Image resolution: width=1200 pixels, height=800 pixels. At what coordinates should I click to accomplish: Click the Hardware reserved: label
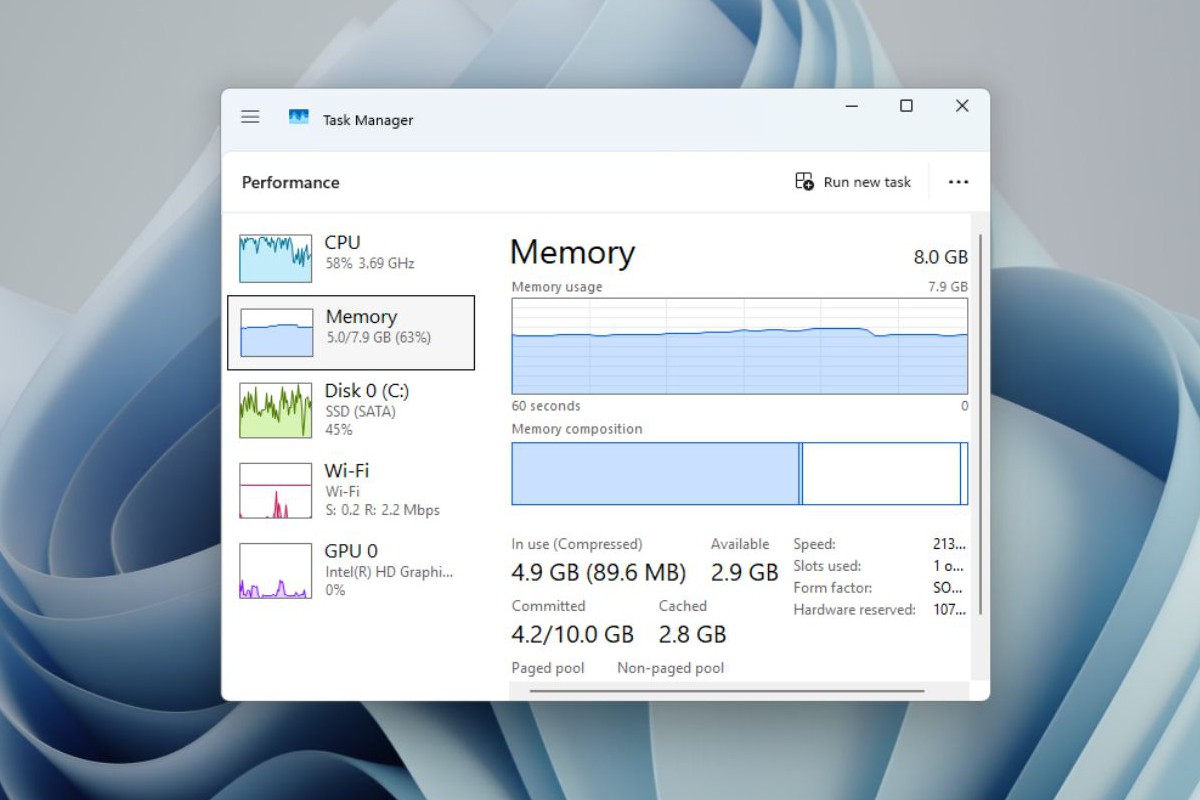(854, 610)
